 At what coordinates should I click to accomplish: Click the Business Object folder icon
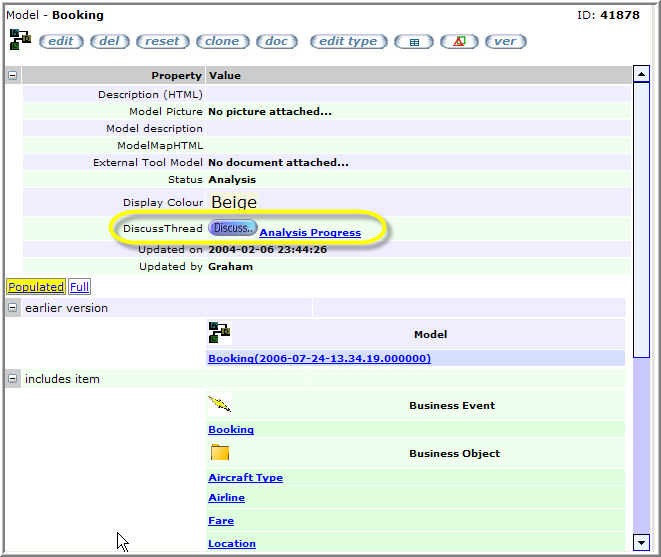coord(219,453)
